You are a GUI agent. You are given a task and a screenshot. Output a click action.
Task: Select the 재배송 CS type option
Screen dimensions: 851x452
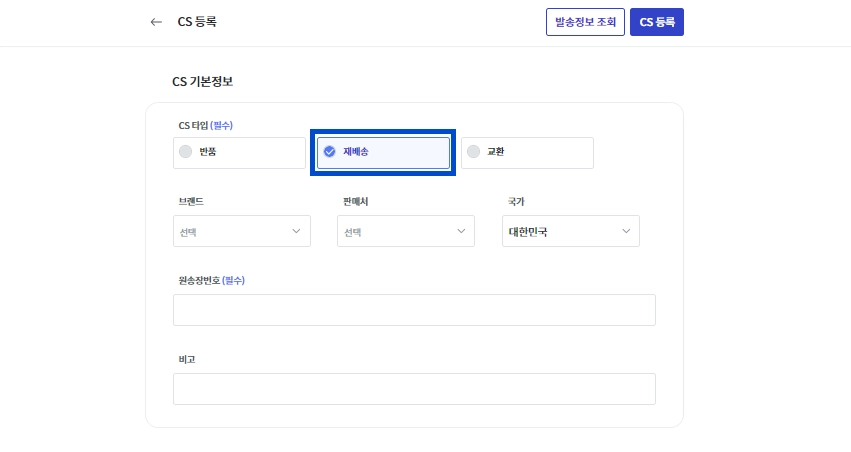[x=383, y=153]
